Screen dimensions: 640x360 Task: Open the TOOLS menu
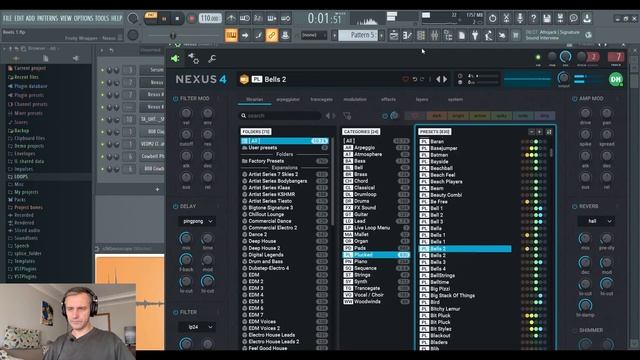pos(102,18)
